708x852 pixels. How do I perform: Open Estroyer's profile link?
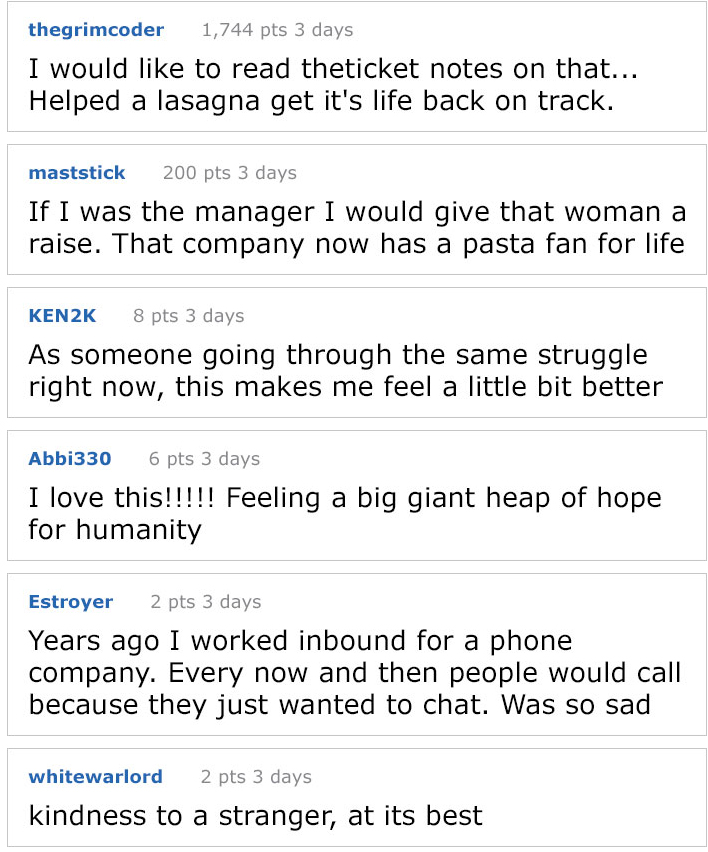point(71,602)
